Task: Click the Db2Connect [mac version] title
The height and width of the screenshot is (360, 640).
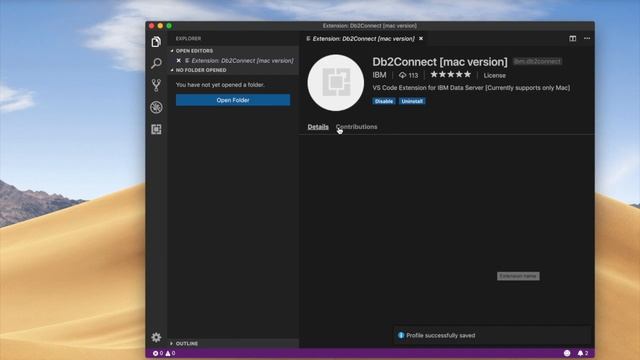Action: [x=440, y=62]
